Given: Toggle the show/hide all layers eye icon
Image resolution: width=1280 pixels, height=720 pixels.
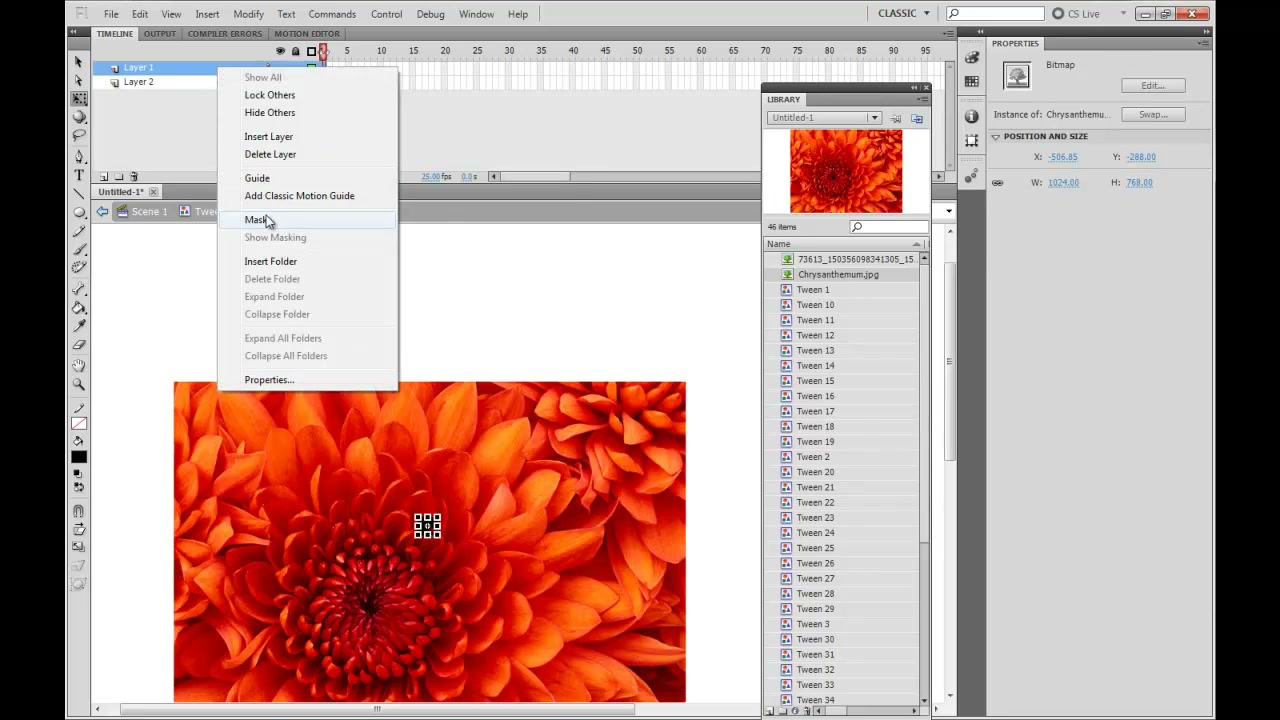Looking at the screenshot, I should tap(280, 51).
